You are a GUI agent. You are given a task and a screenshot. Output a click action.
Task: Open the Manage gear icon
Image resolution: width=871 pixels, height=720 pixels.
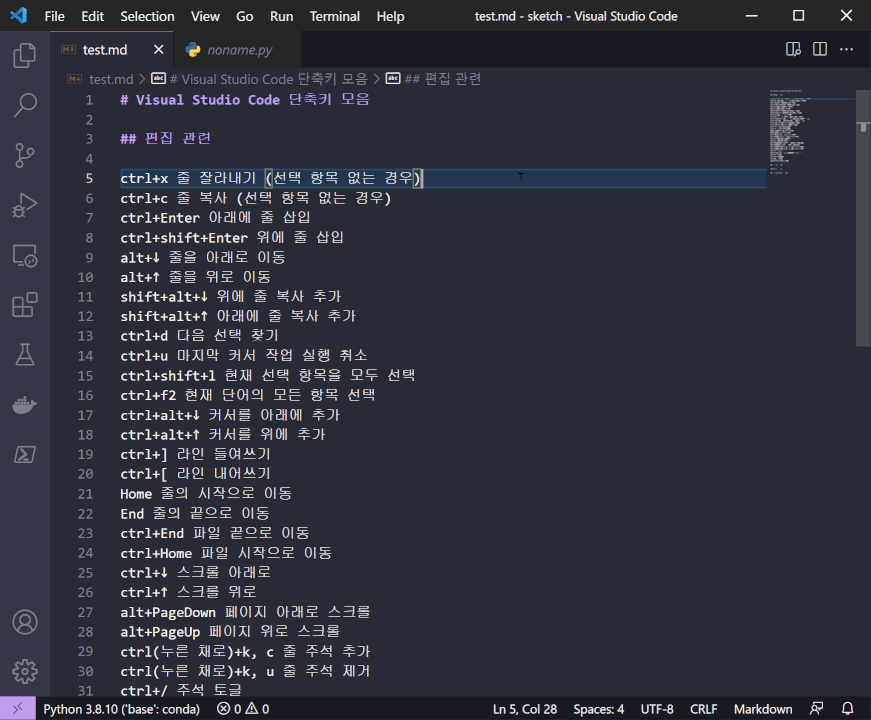tap(24, 672)
